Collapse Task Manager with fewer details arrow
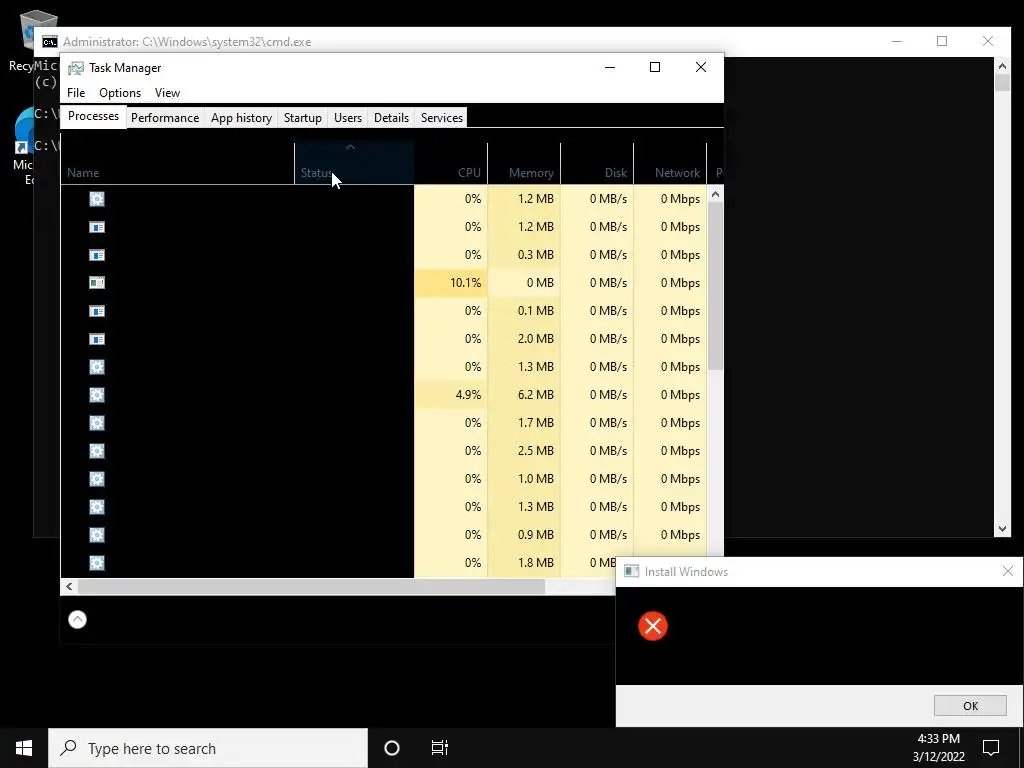The image size is (1024, 768). [x=77, y=619]
